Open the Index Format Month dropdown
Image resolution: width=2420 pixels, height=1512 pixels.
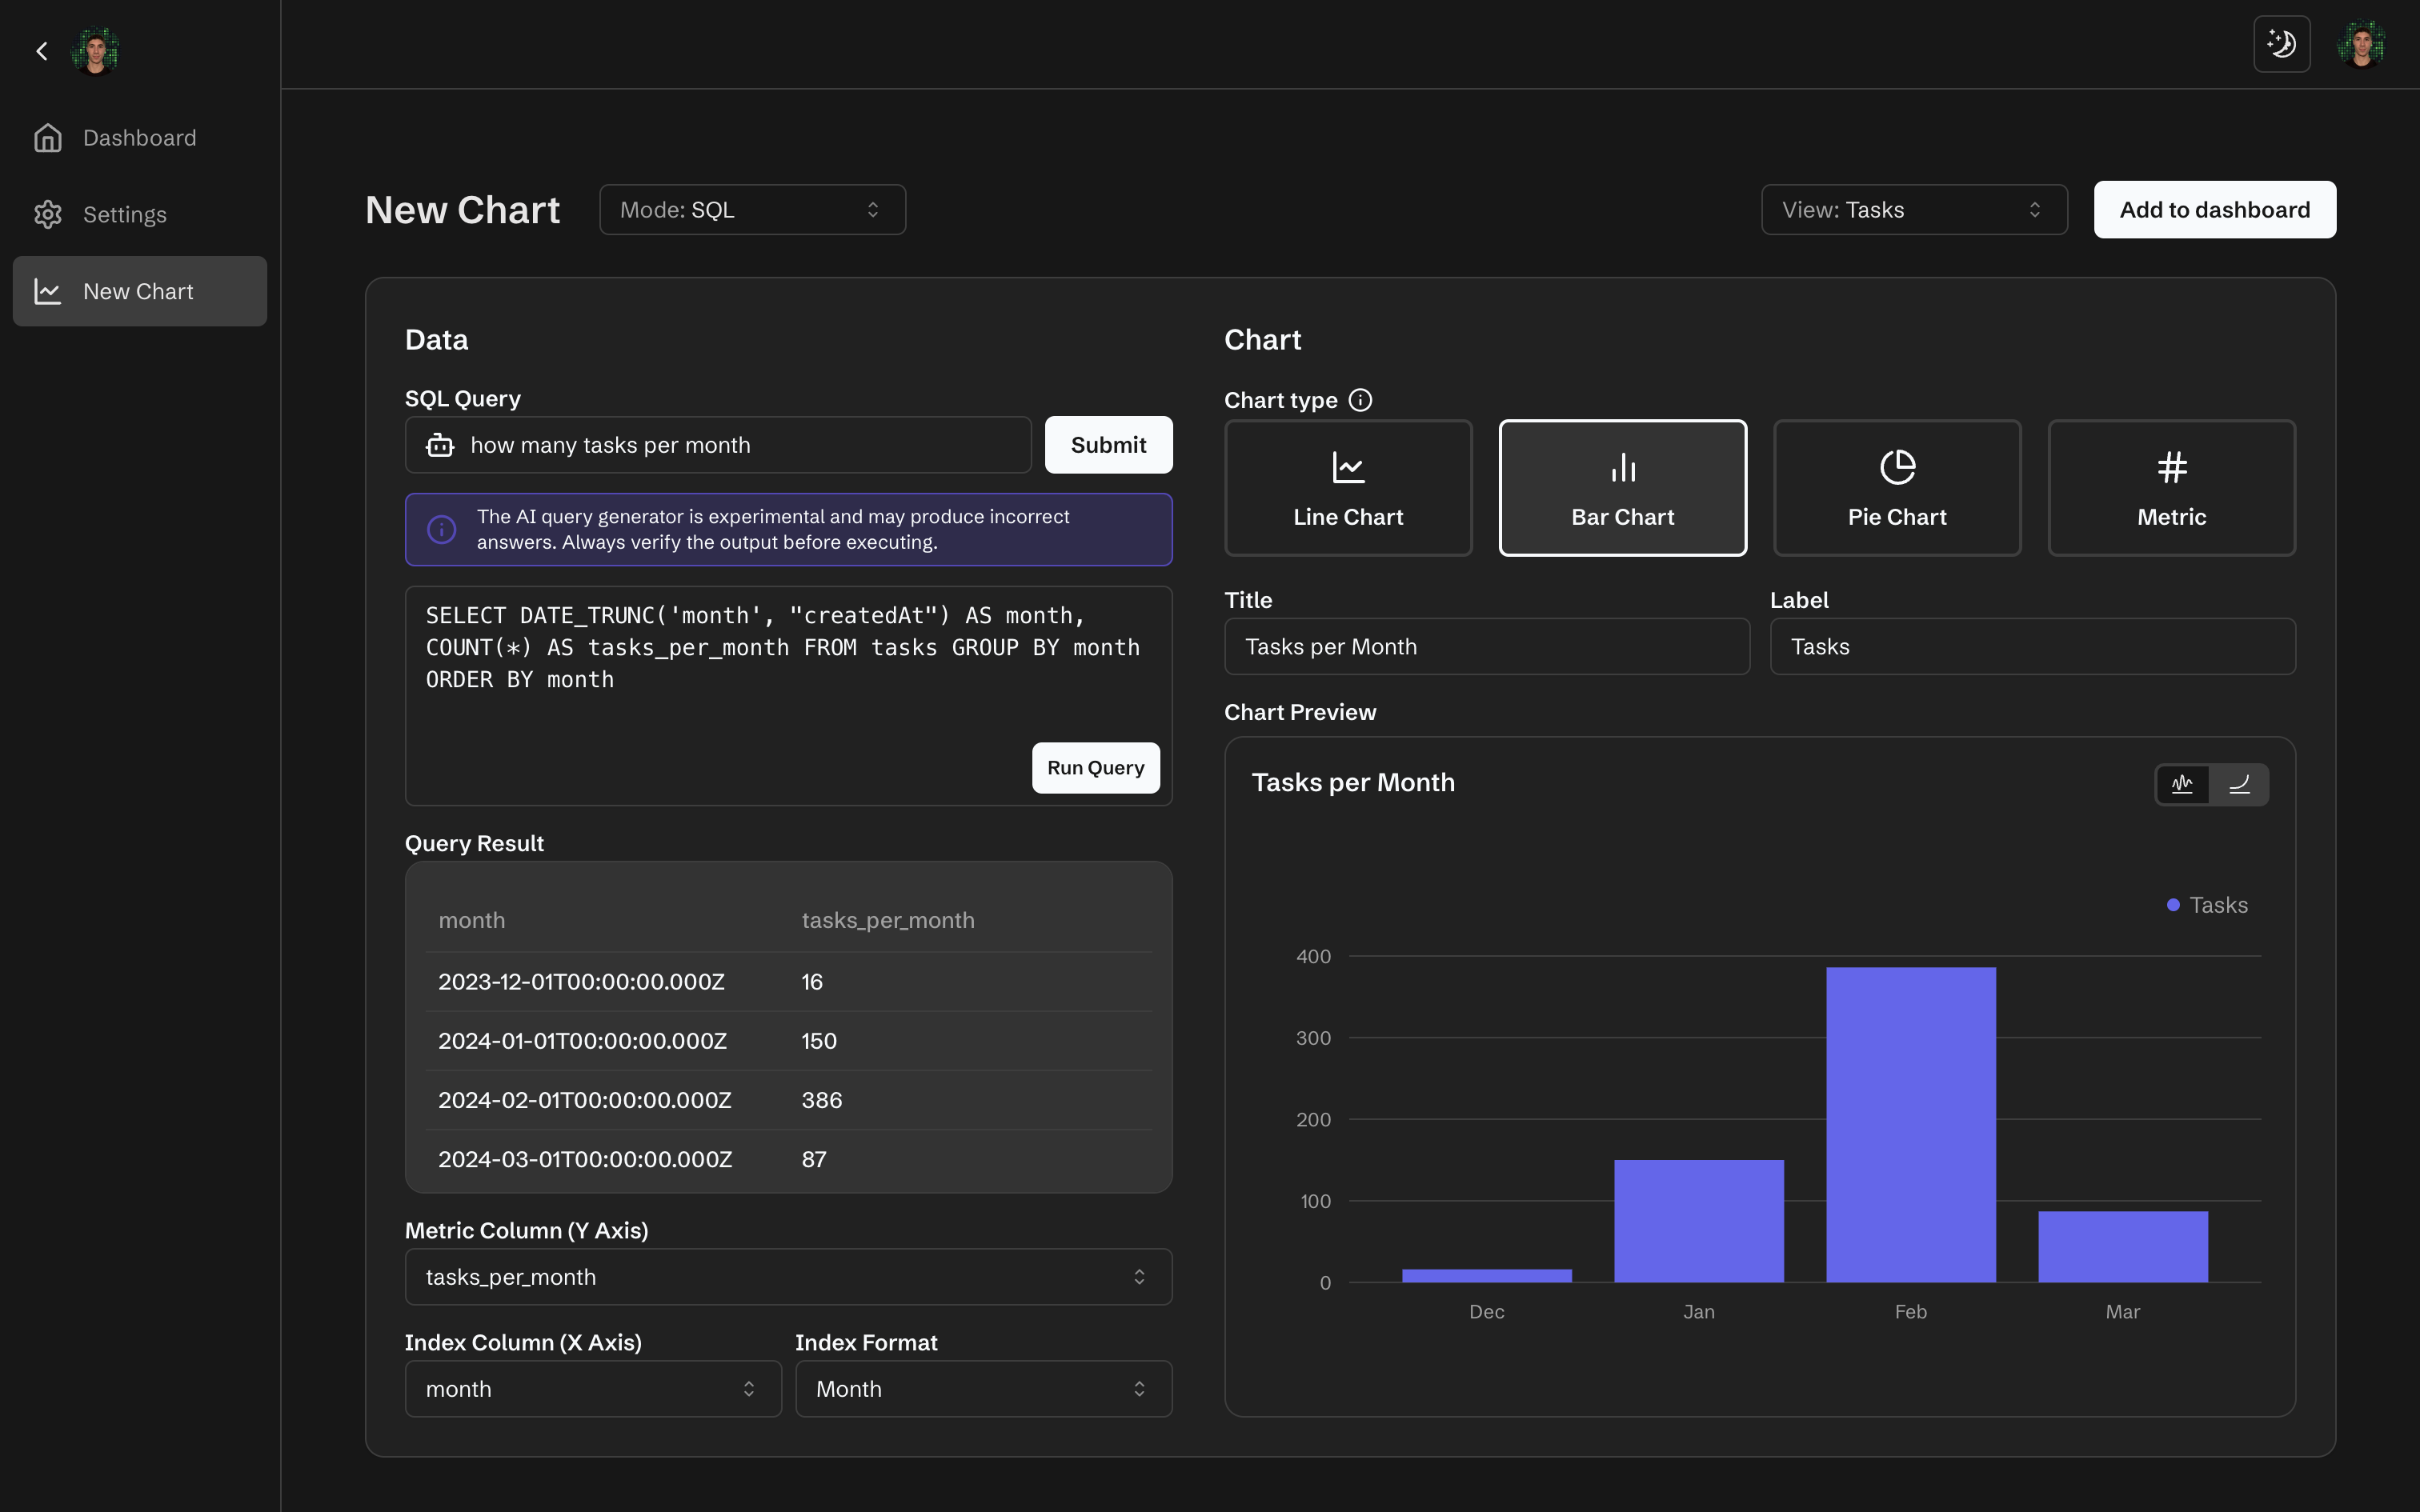click(x=982, y=1389)
